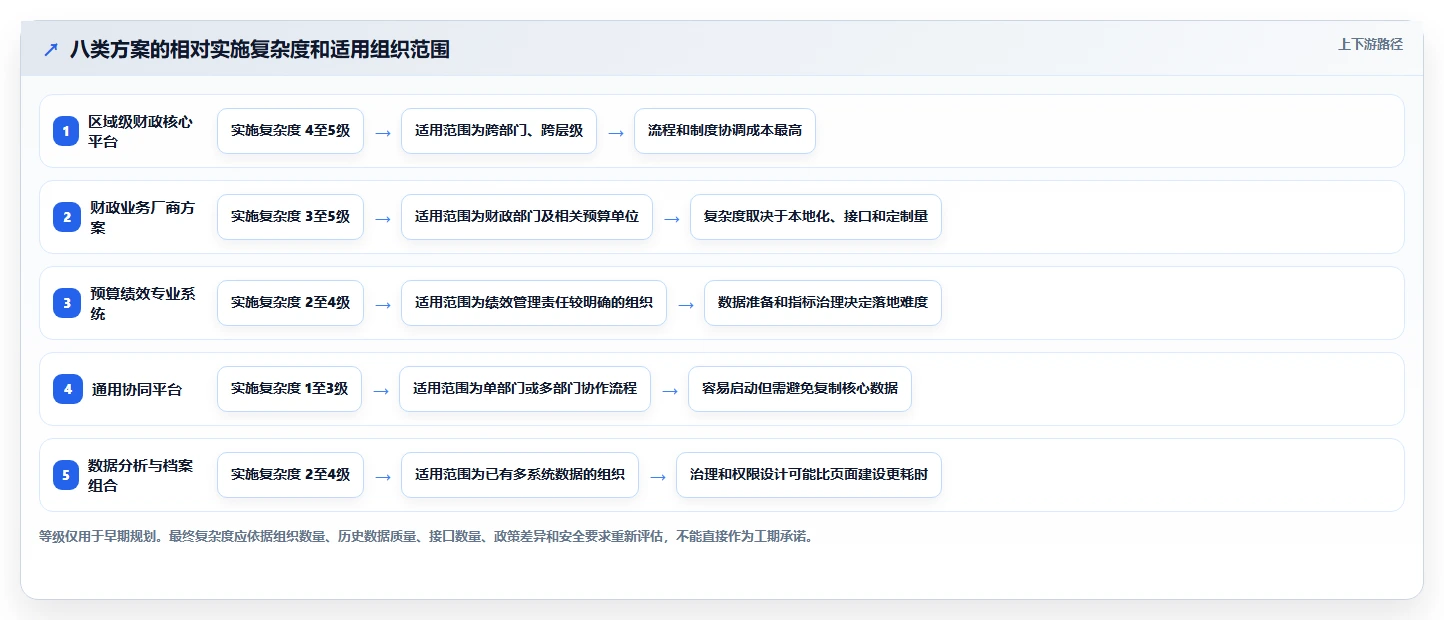Viewport: 1444px width, 620px height.
Task: Select the 数据分析与档案组合 row label
Action: coord(140,475)
